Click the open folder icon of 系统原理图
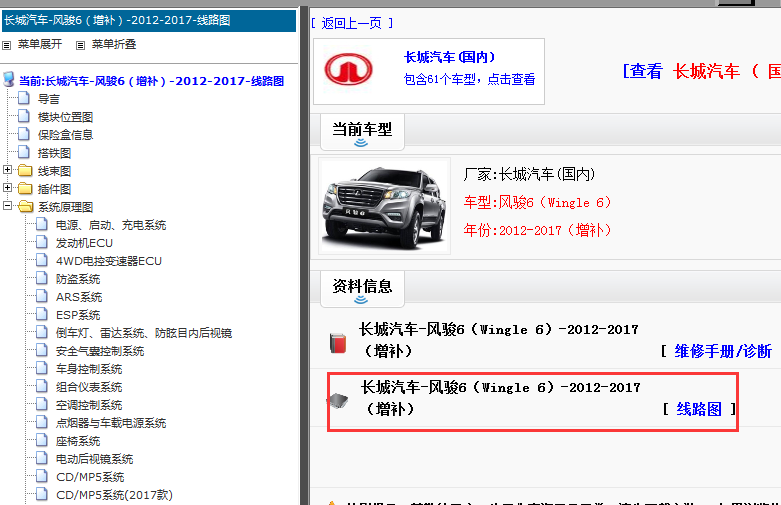This screenshot has width=781, height=505. [25, 207]
